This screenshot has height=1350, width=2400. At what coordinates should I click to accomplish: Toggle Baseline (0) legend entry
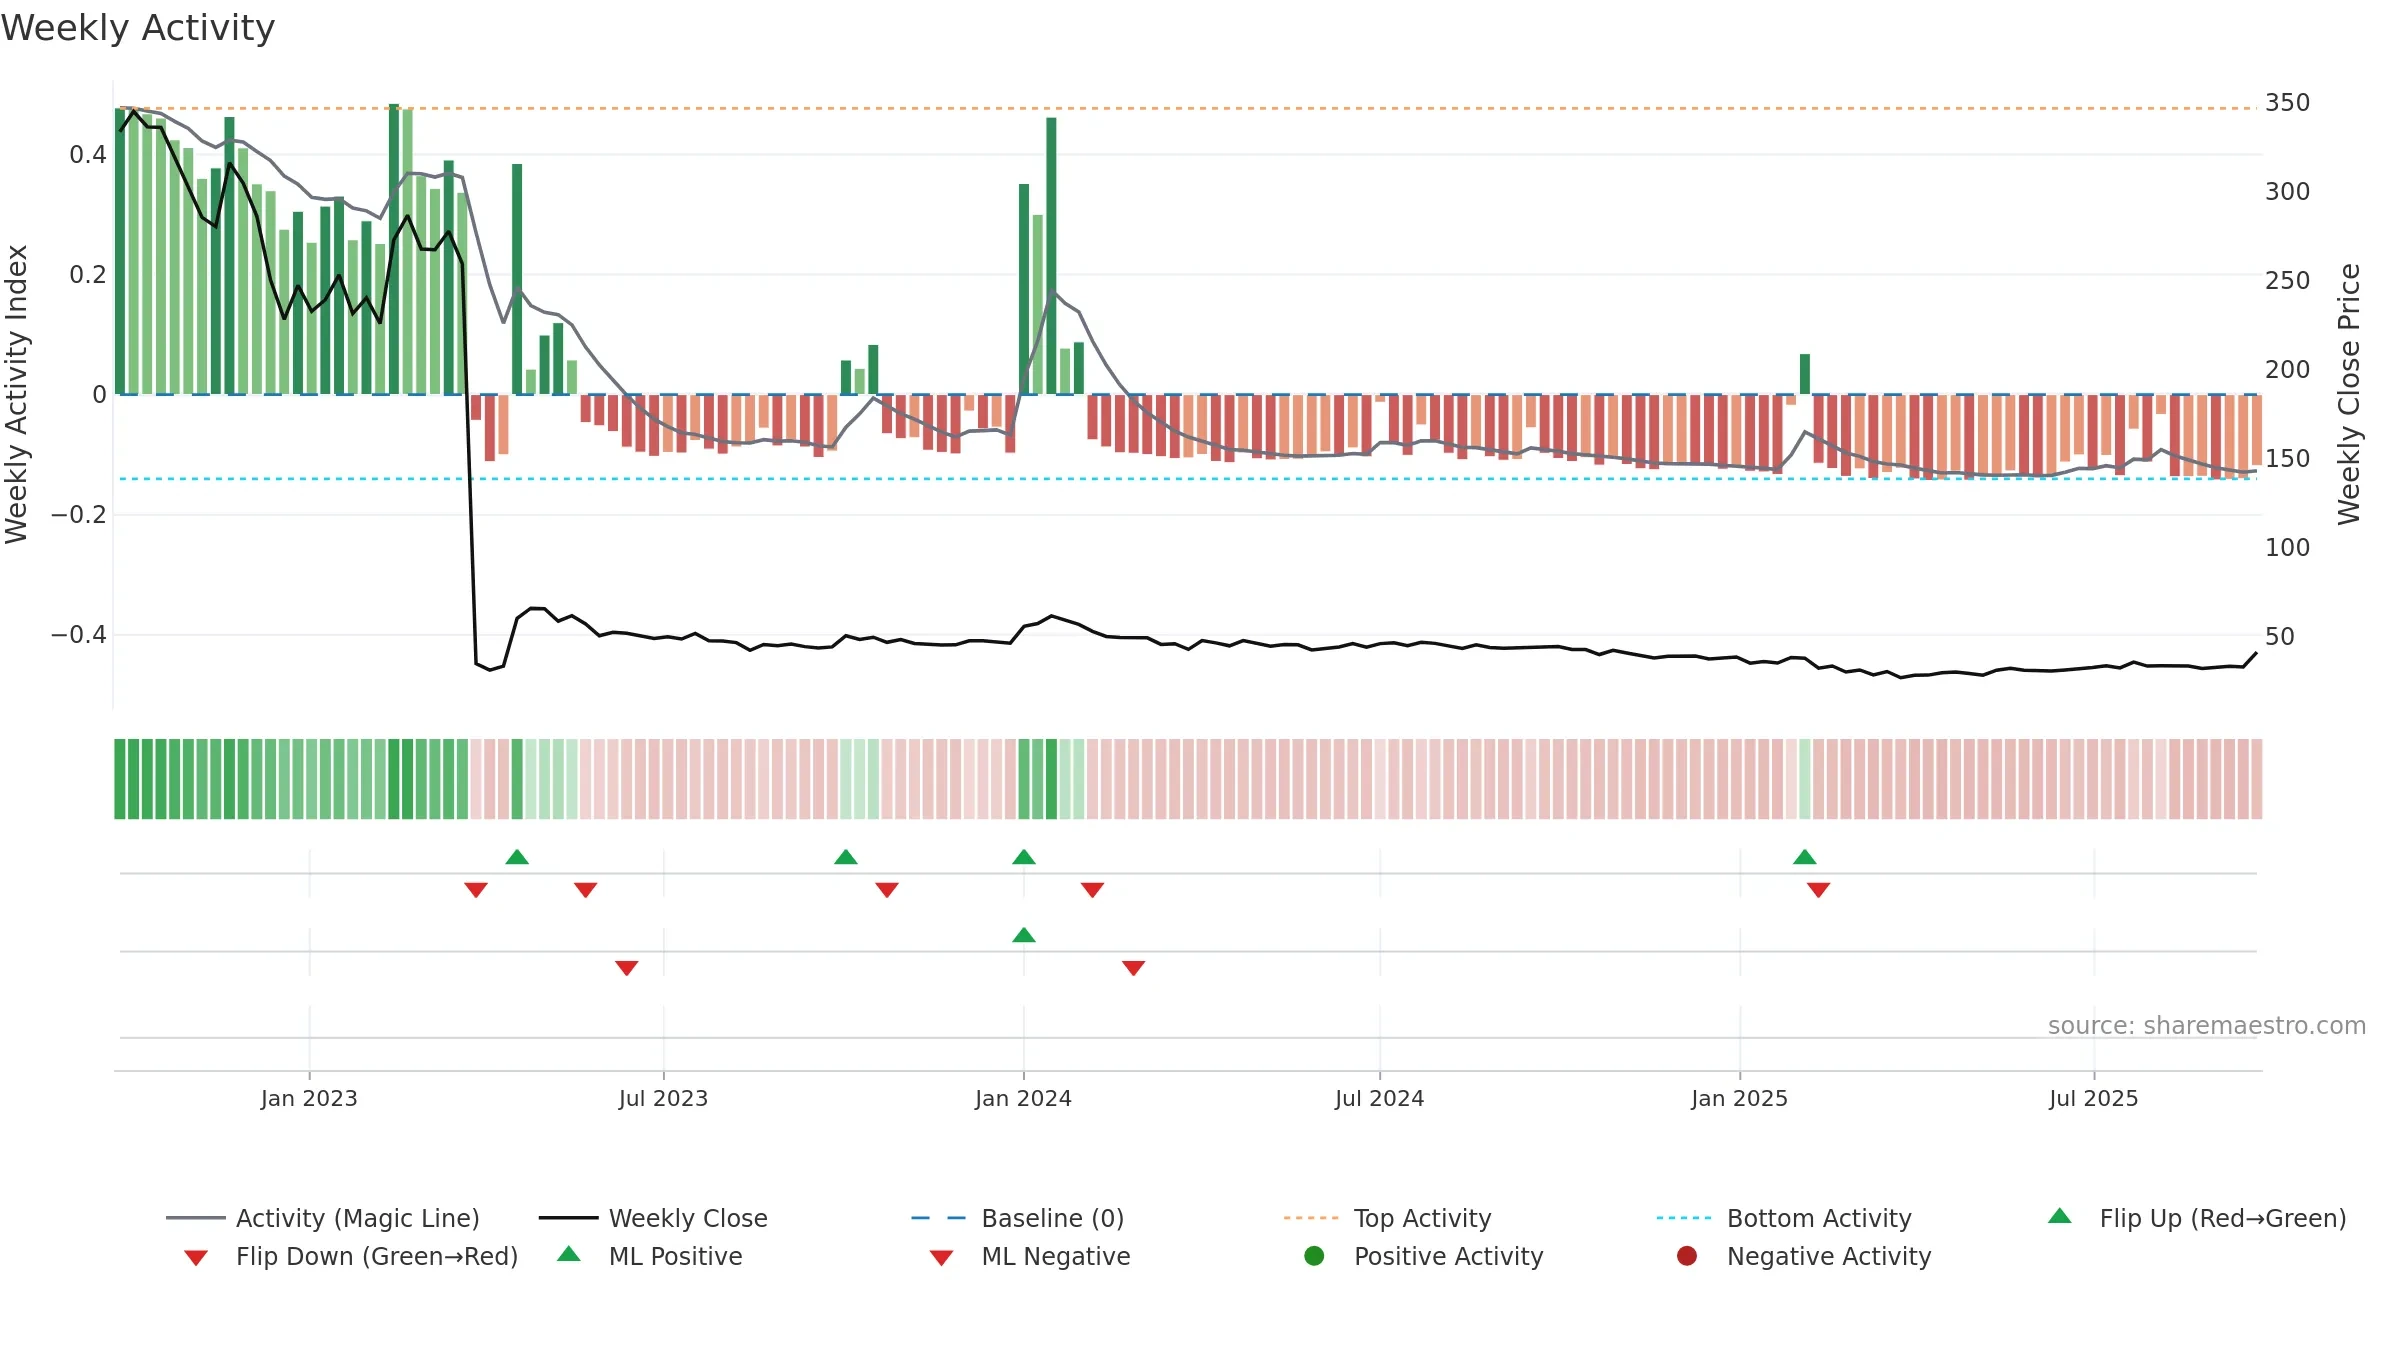coord(1018,1218)
